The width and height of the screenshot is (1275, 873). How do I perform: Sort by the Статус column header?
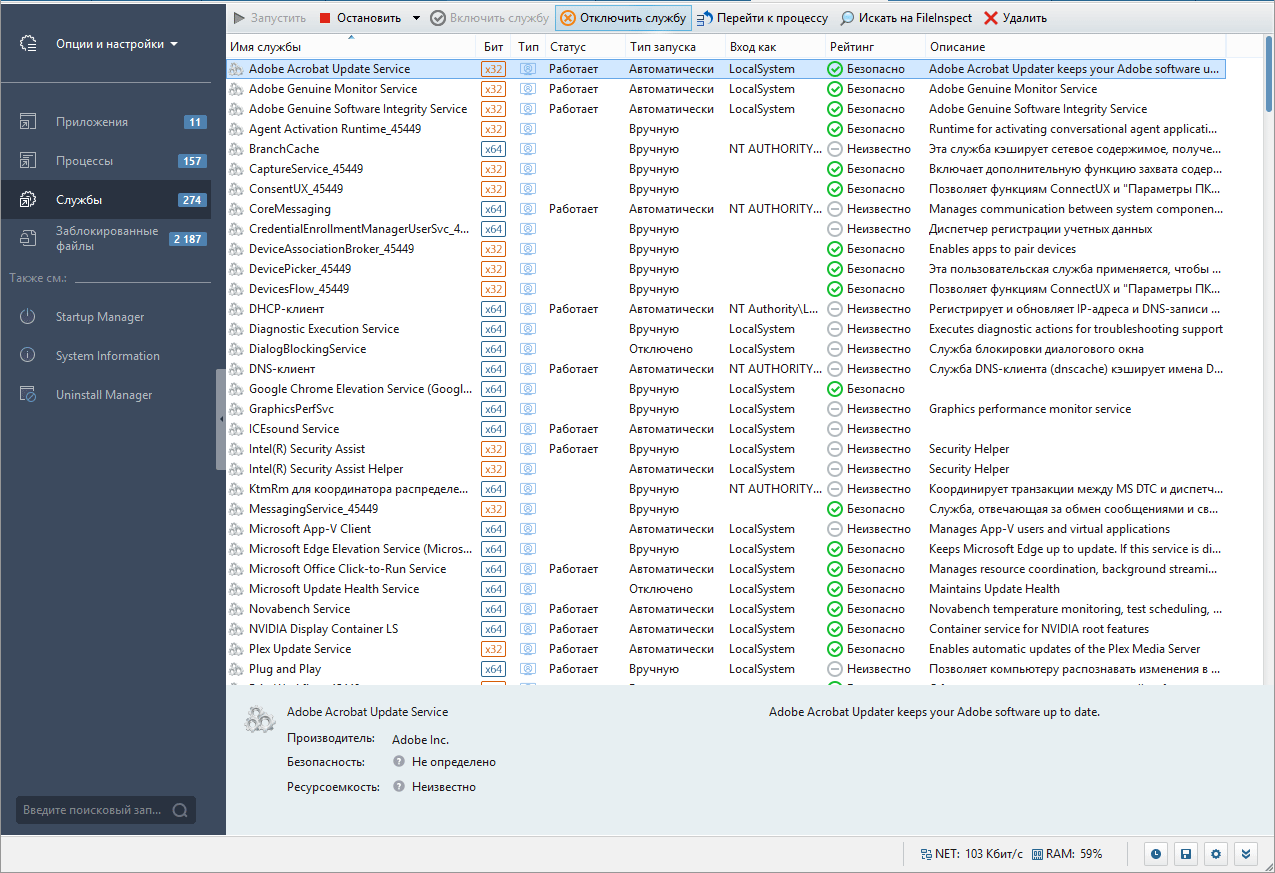(584, 47)
